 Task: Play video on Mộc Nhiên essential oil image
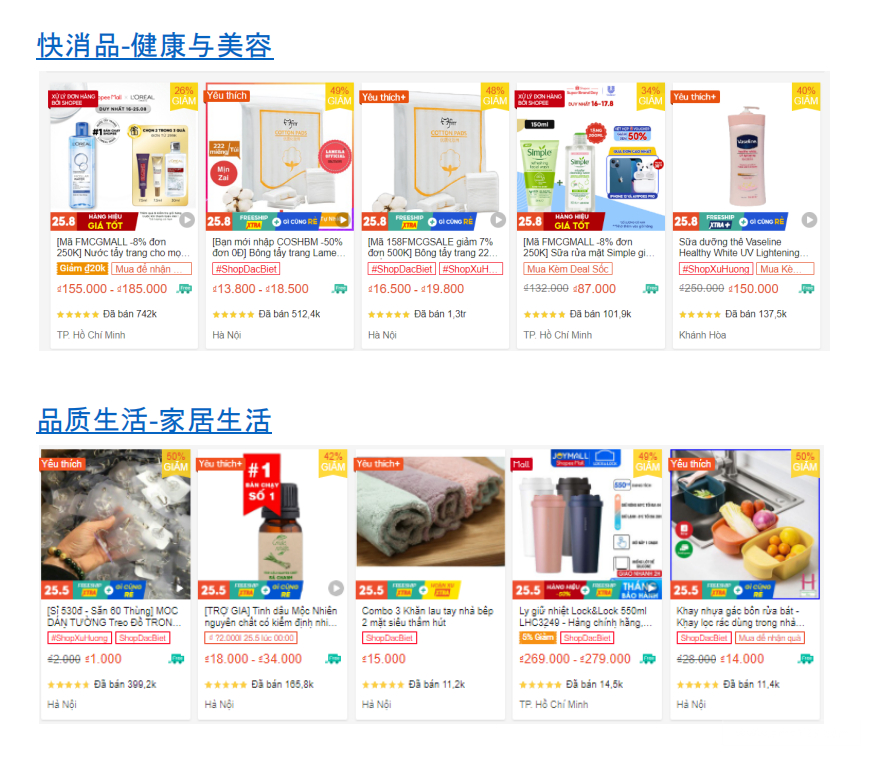click(336, 588)
